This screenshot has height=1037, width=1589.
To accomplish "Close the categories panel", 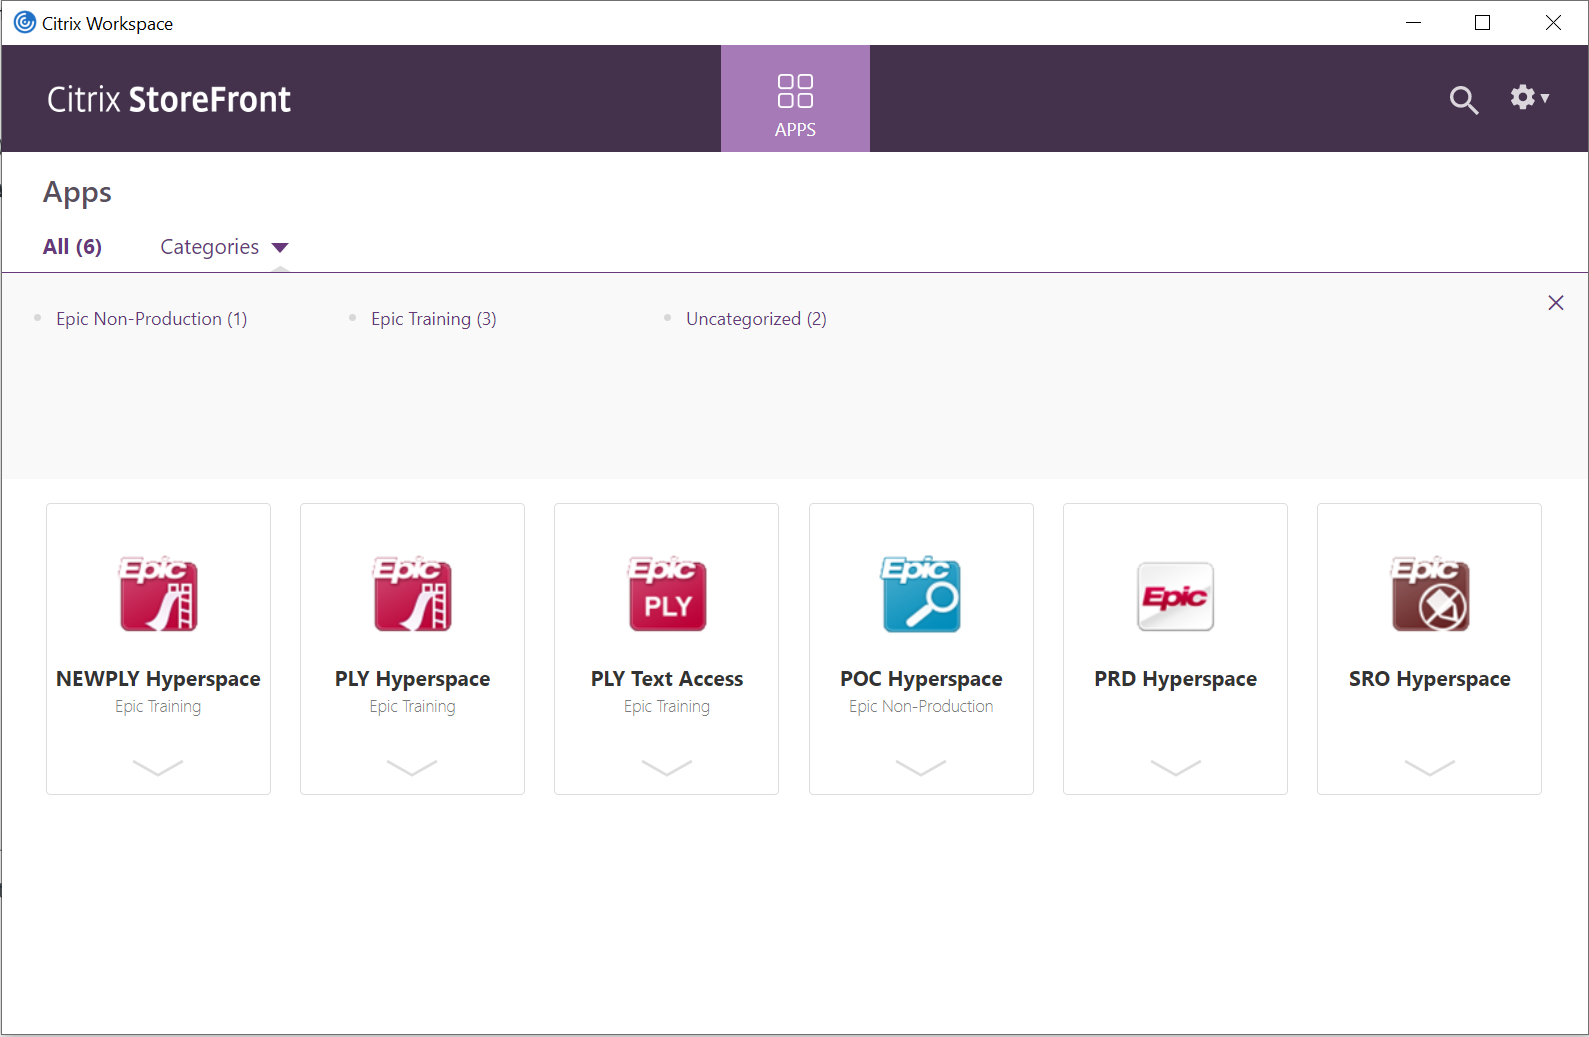I will (1555, 303).
